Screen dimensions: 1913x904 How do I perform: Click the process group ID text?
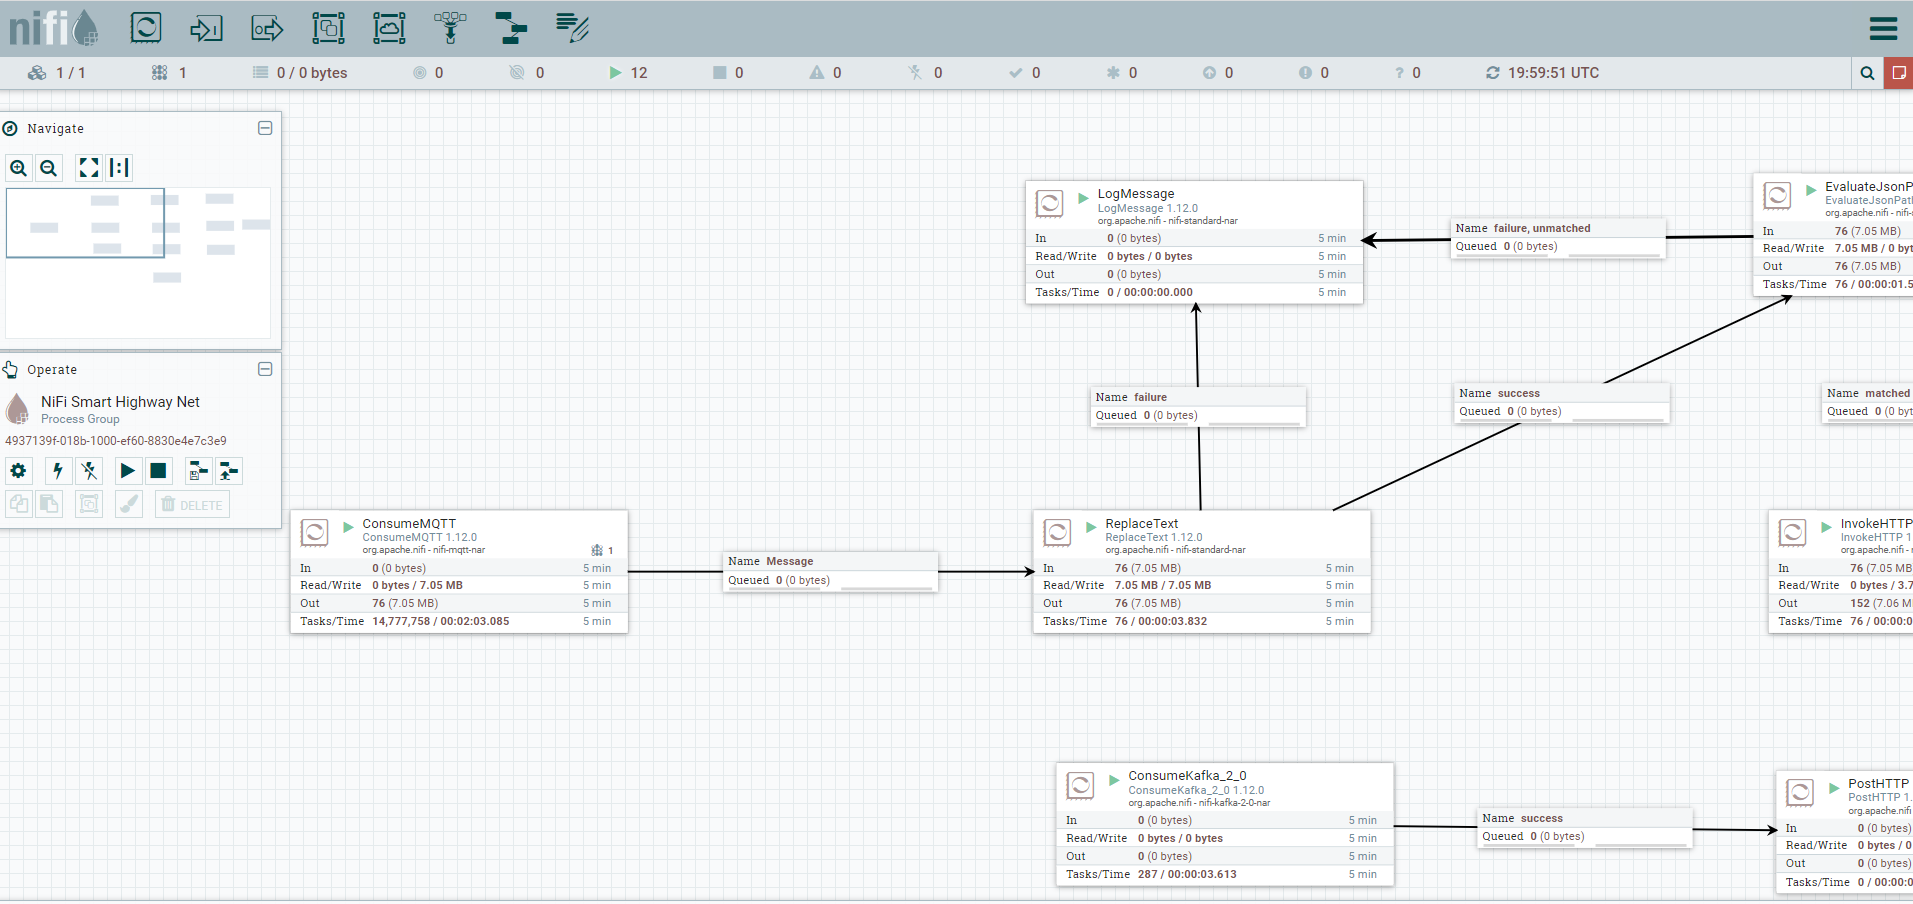(116, 441)
